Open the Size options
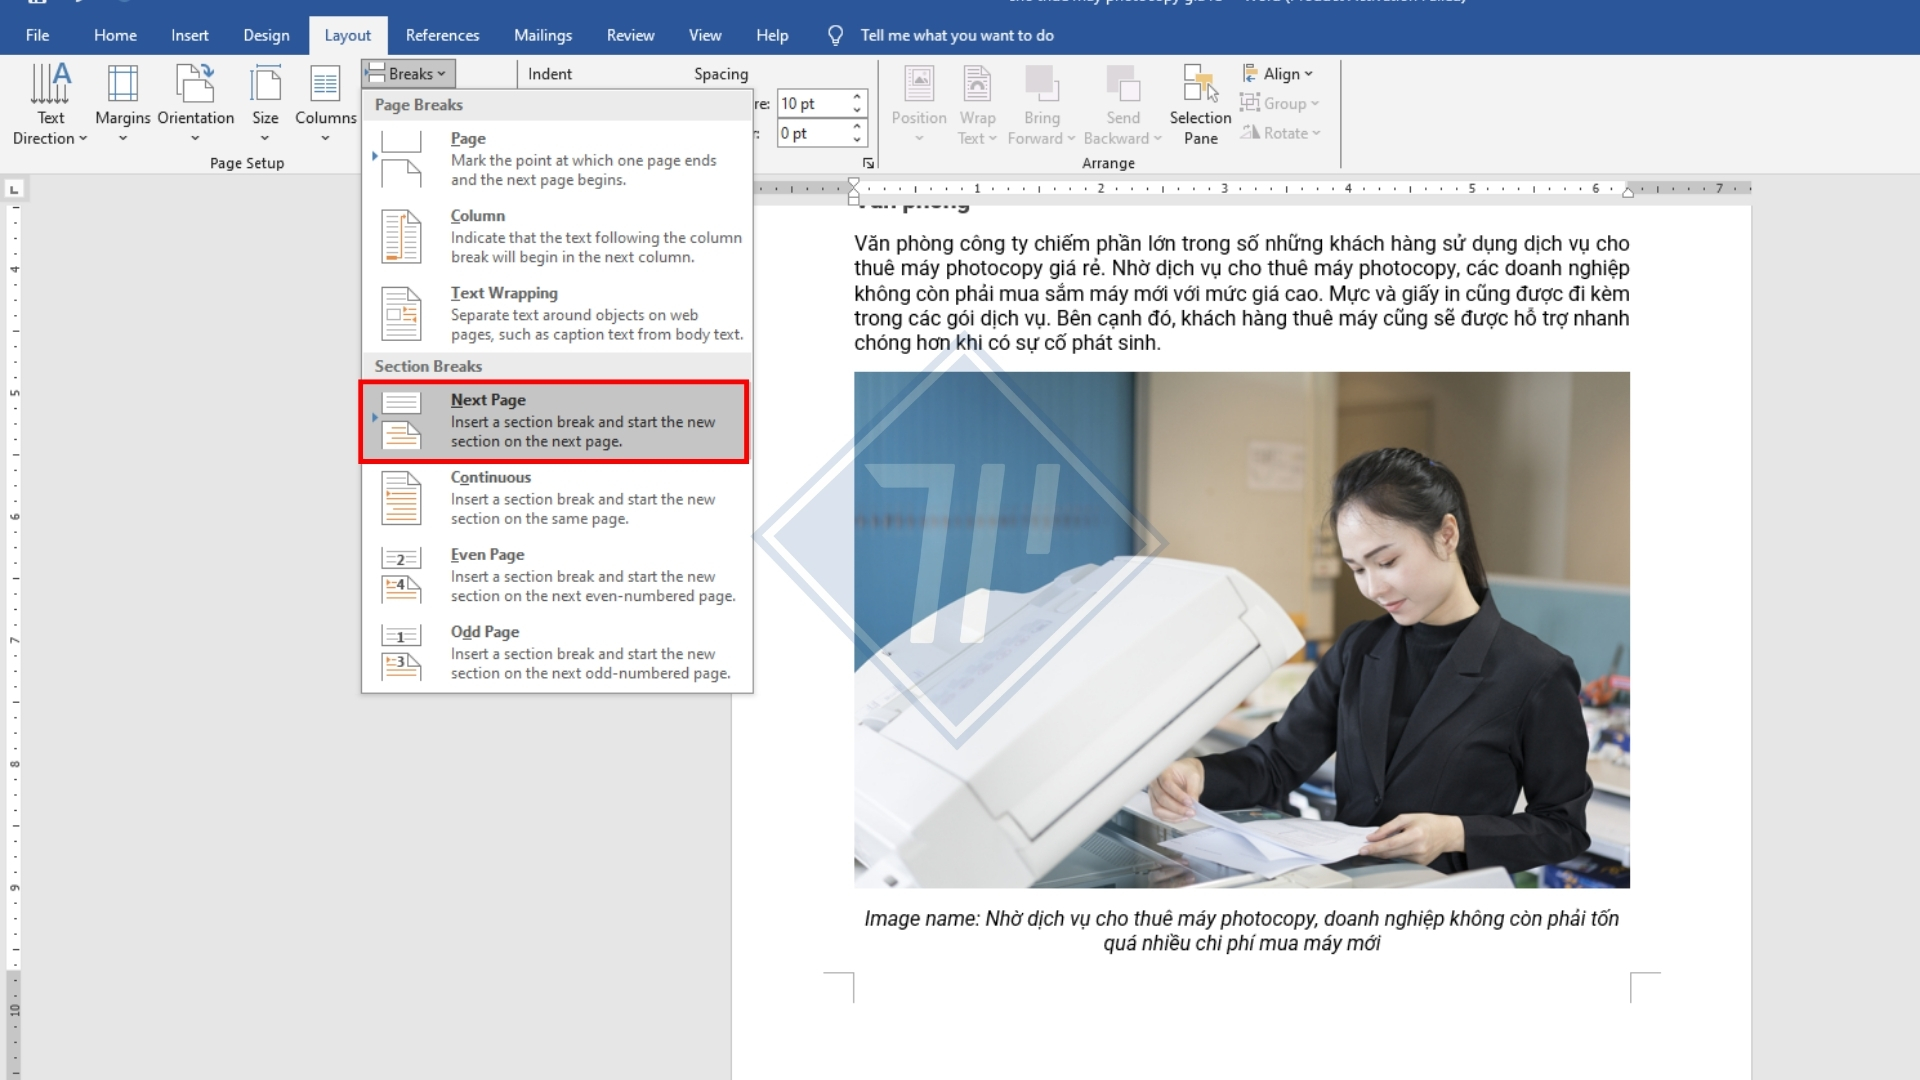Viewport: 1920px width, 1080px height. (x=265, y=104)
